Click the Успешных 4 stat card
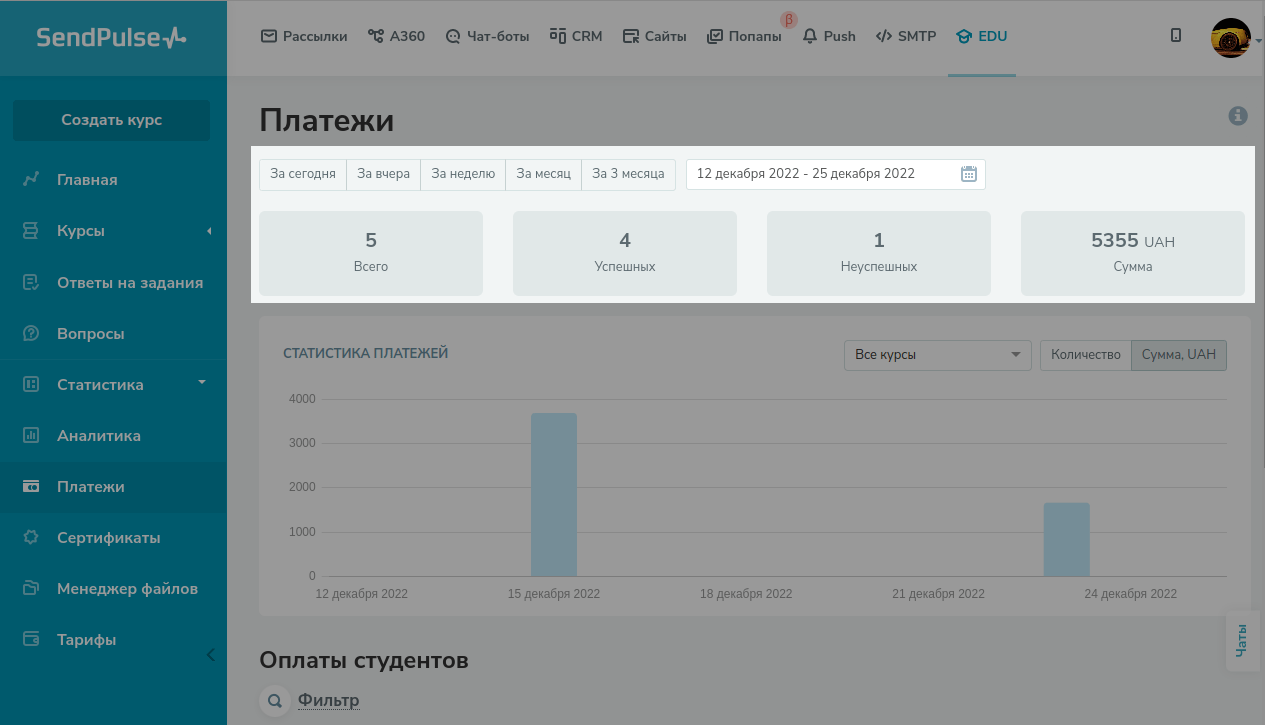 pos(625,253)
